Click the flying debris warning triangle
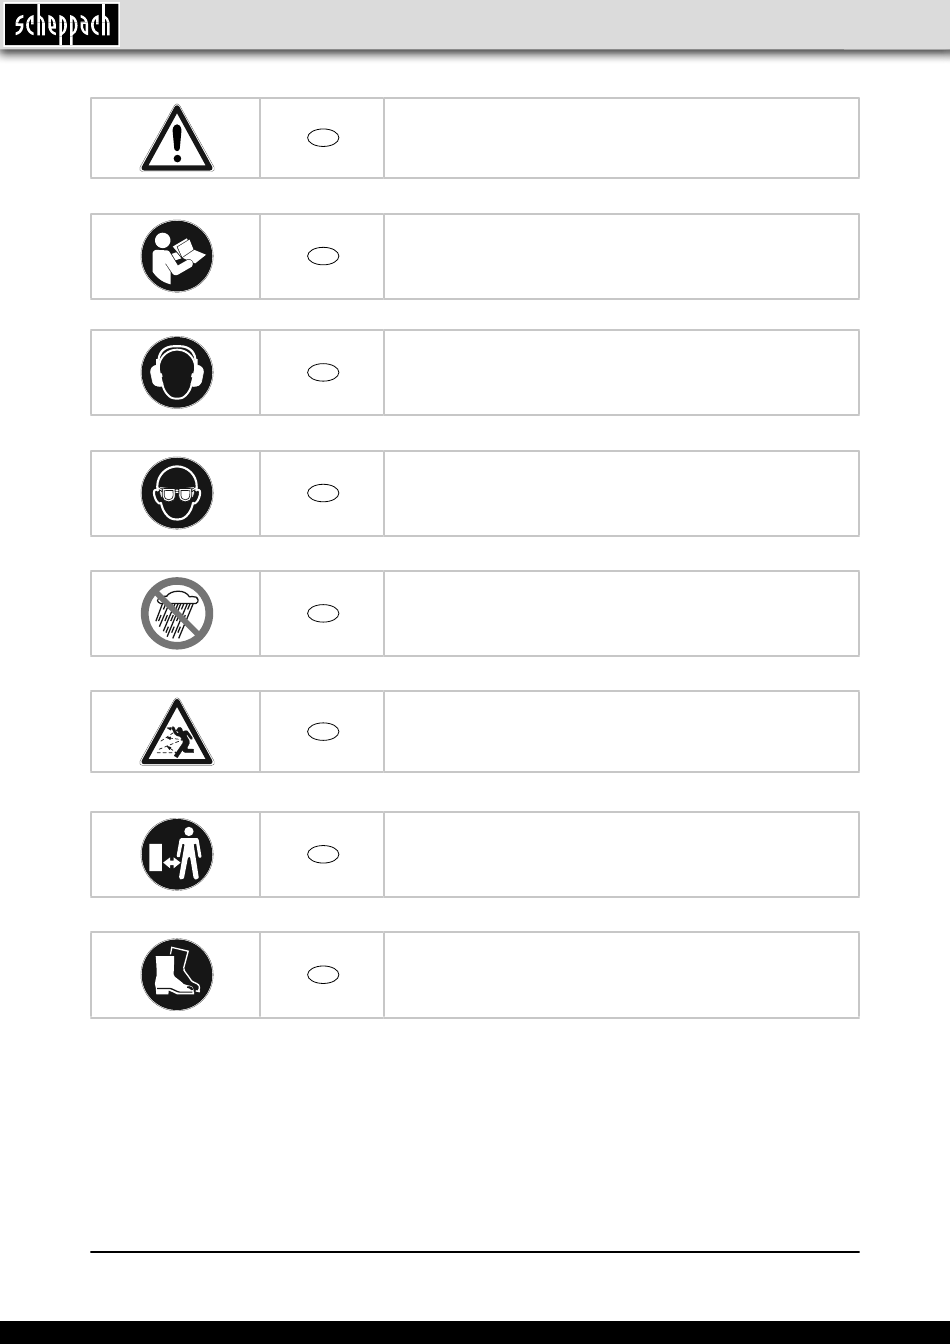950x1344 pixels. tap(176, 732)
